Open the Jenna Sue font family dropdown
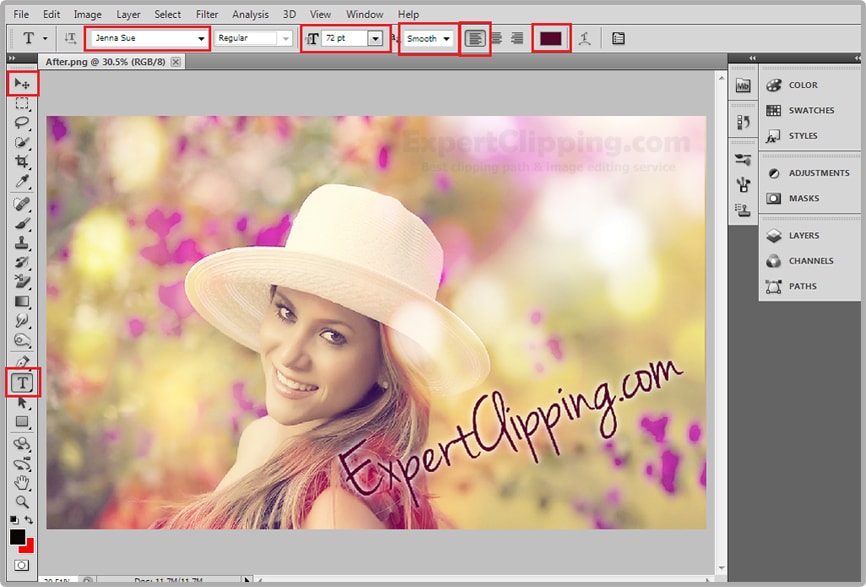 point(201,38)
